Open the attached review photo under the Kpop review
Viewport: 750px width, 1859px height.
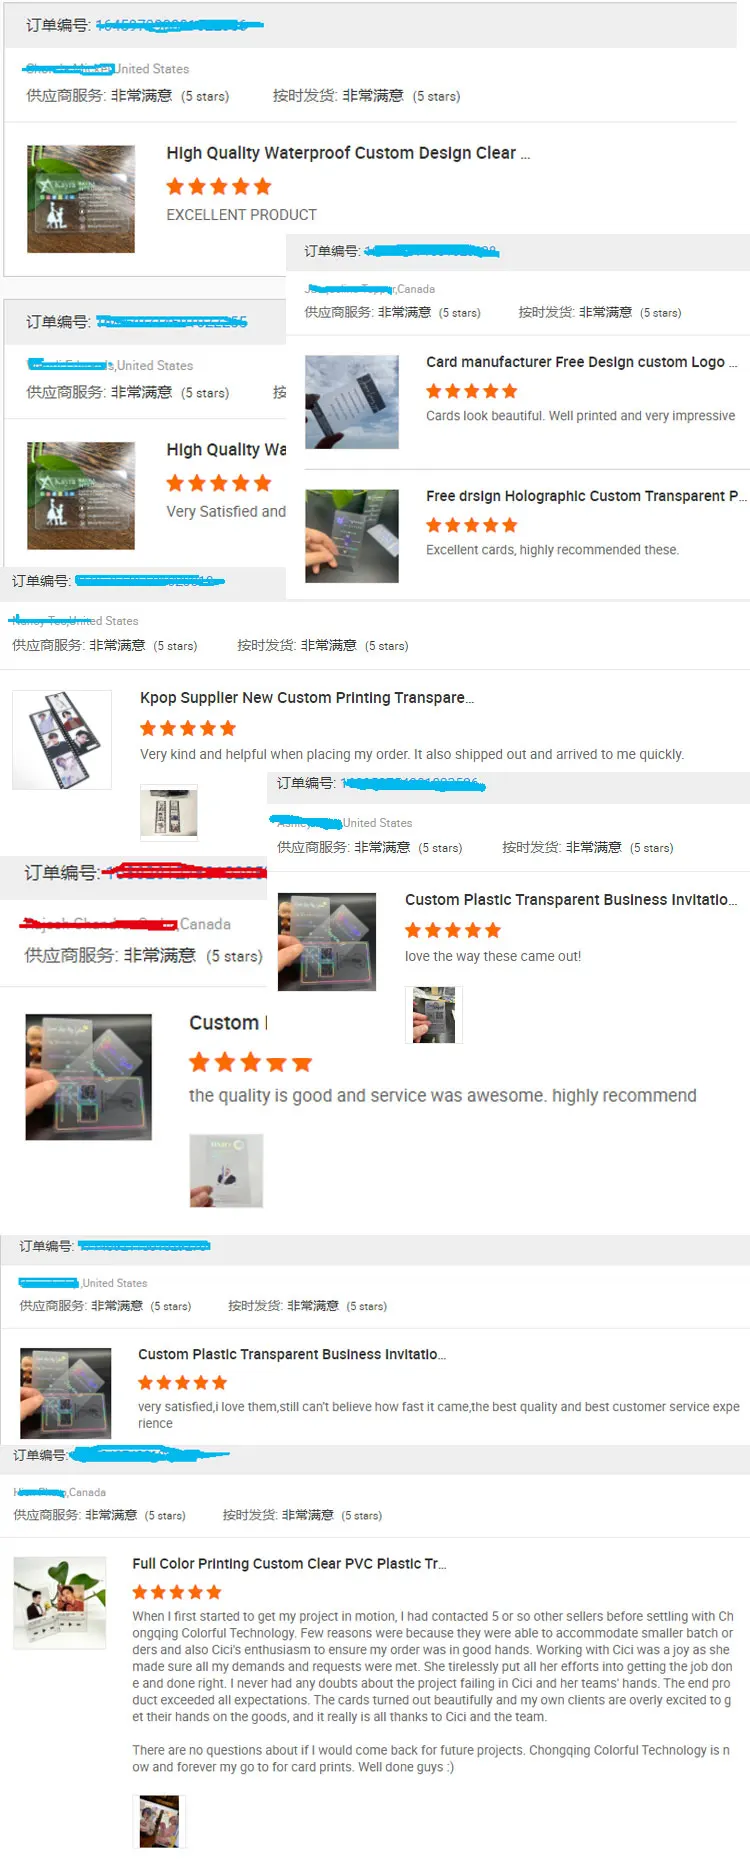pyautogui.click(x=169, y=812)
